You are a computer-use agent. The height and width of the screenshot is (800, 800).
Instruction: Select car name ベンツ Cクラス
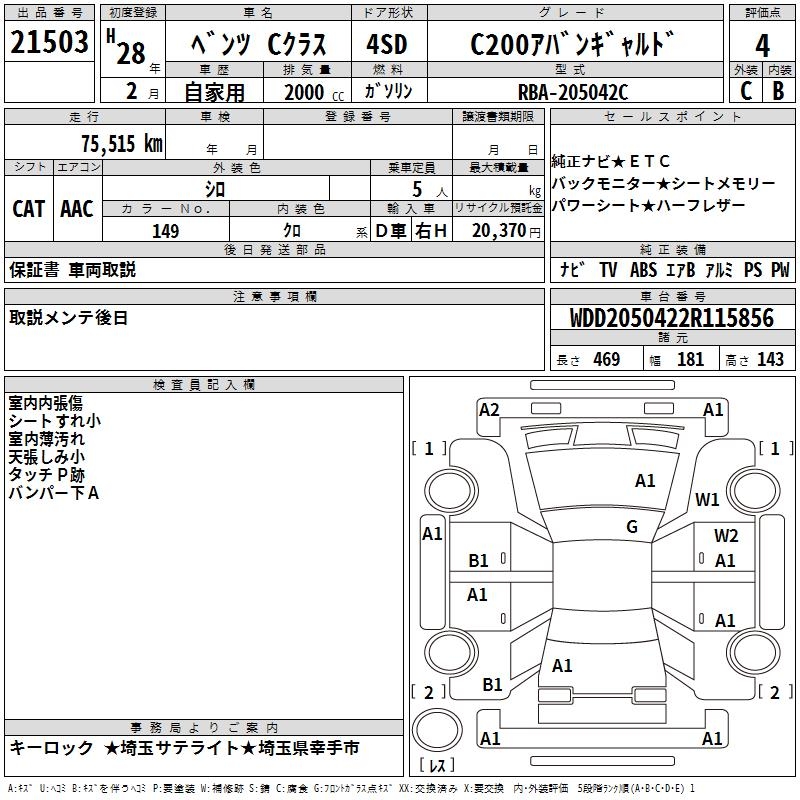[x=259, y=44]
